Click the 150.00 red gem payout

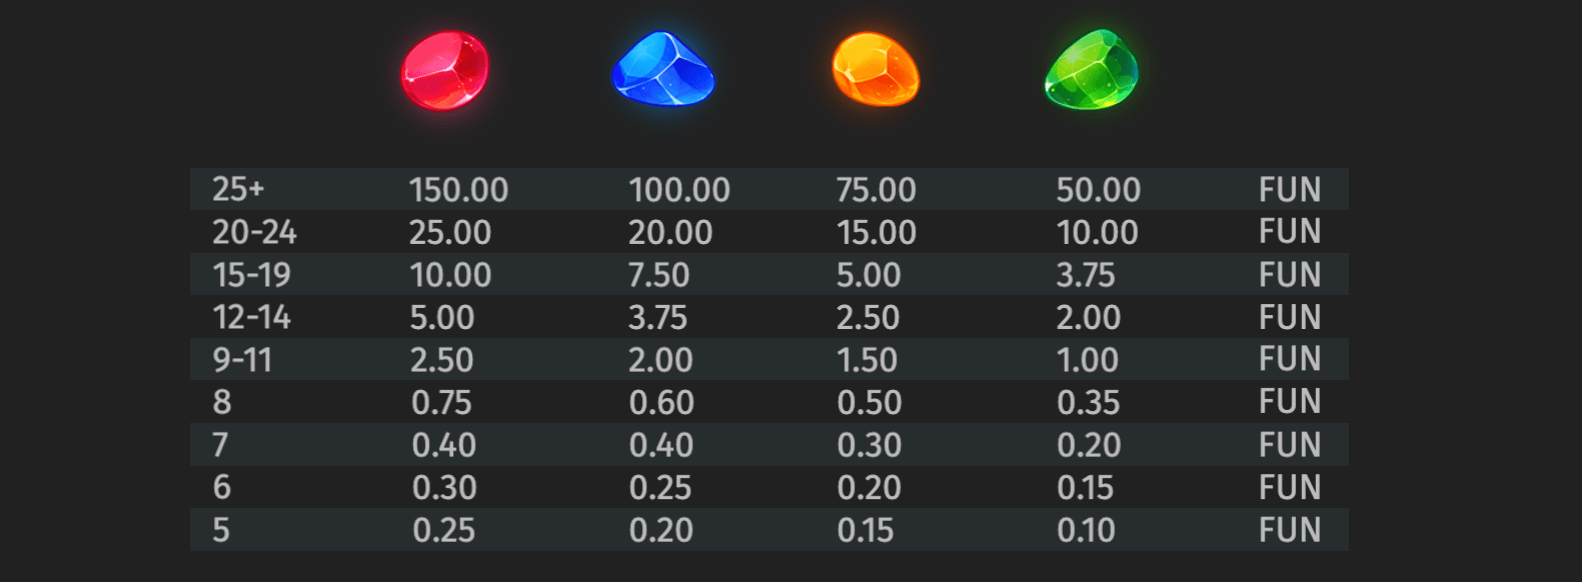[458, 189]
